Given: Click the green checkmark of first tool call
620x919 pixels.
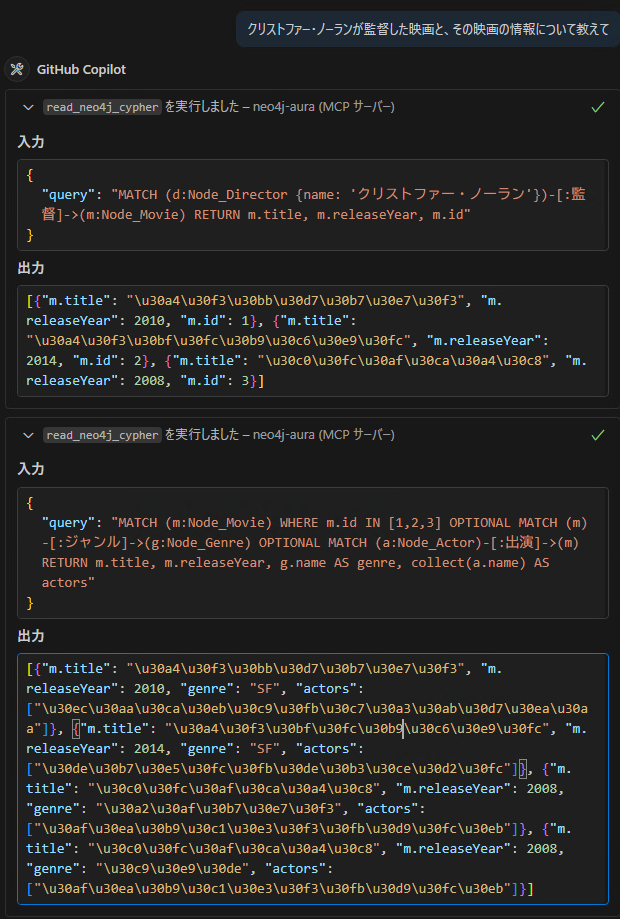Looking at the screenshot, I should [597, 107].
